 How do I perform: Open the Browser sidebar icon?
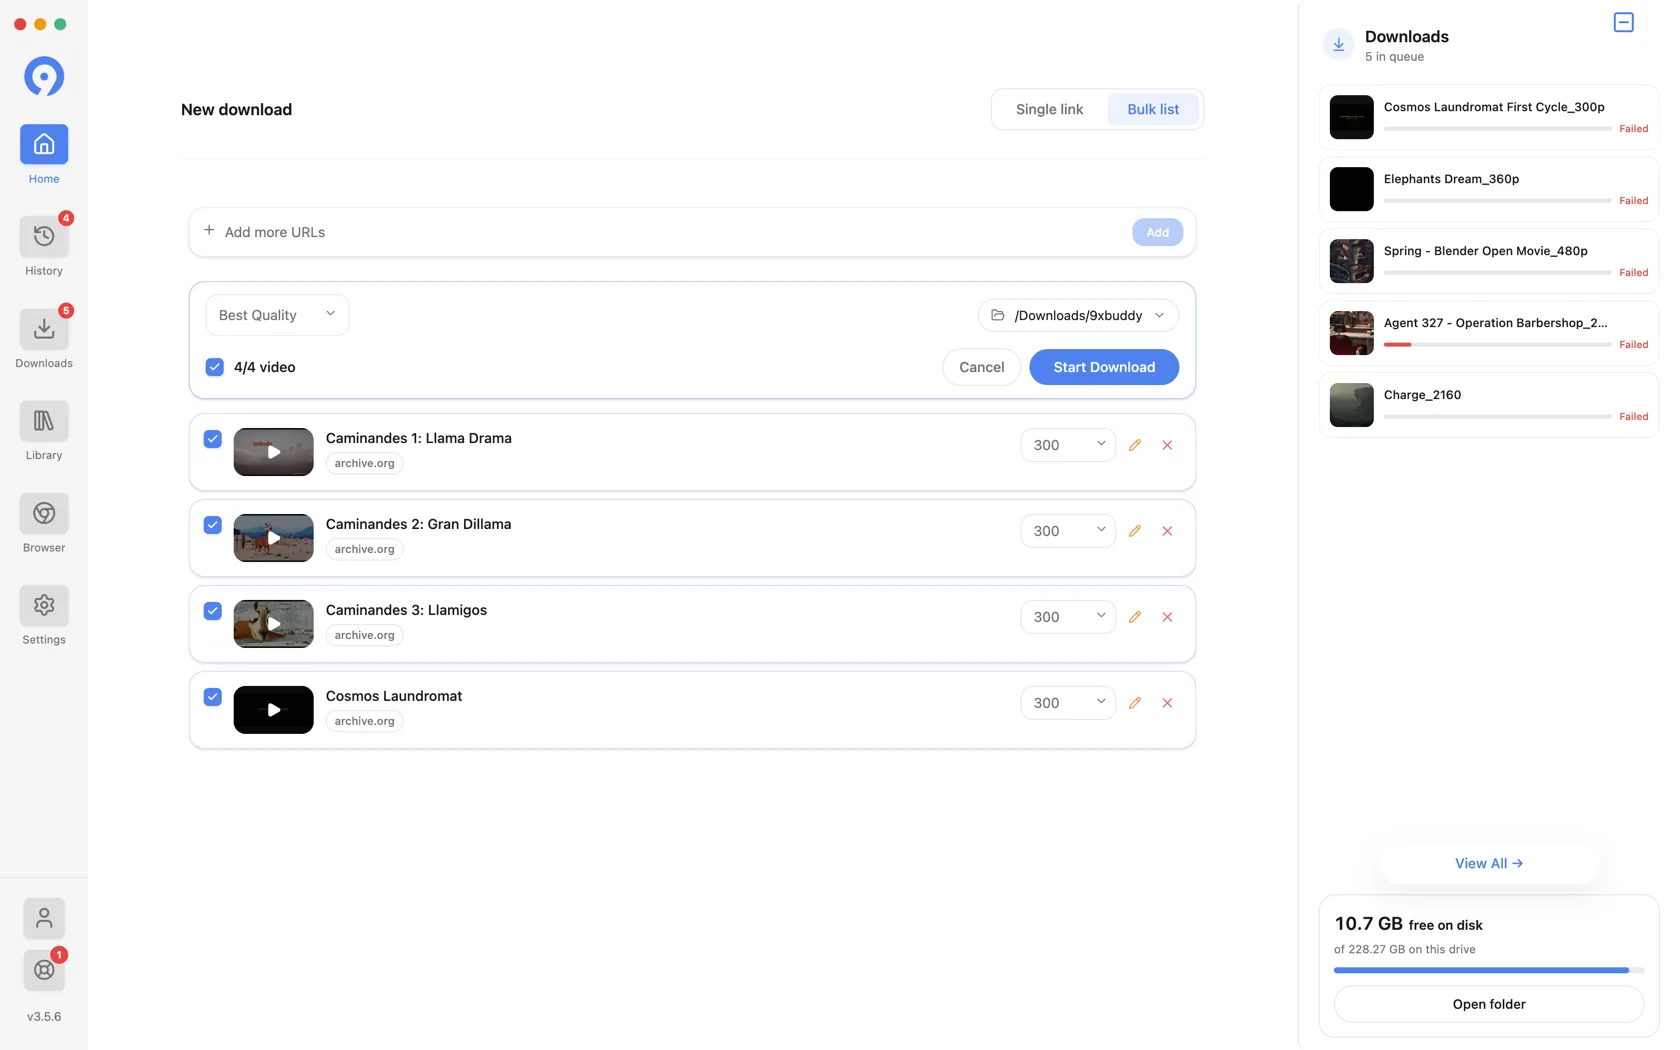(x=44, y=513)
